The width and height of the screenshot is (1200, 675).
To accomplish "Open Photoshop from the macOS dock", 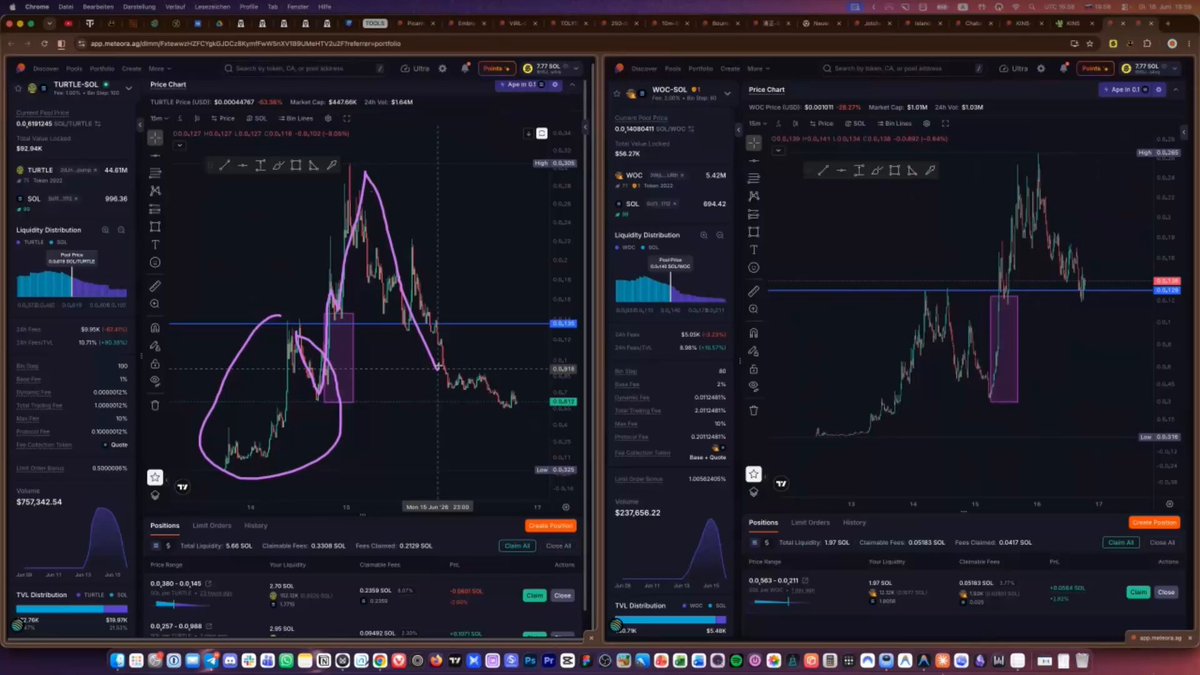I will tap(531, 661).
